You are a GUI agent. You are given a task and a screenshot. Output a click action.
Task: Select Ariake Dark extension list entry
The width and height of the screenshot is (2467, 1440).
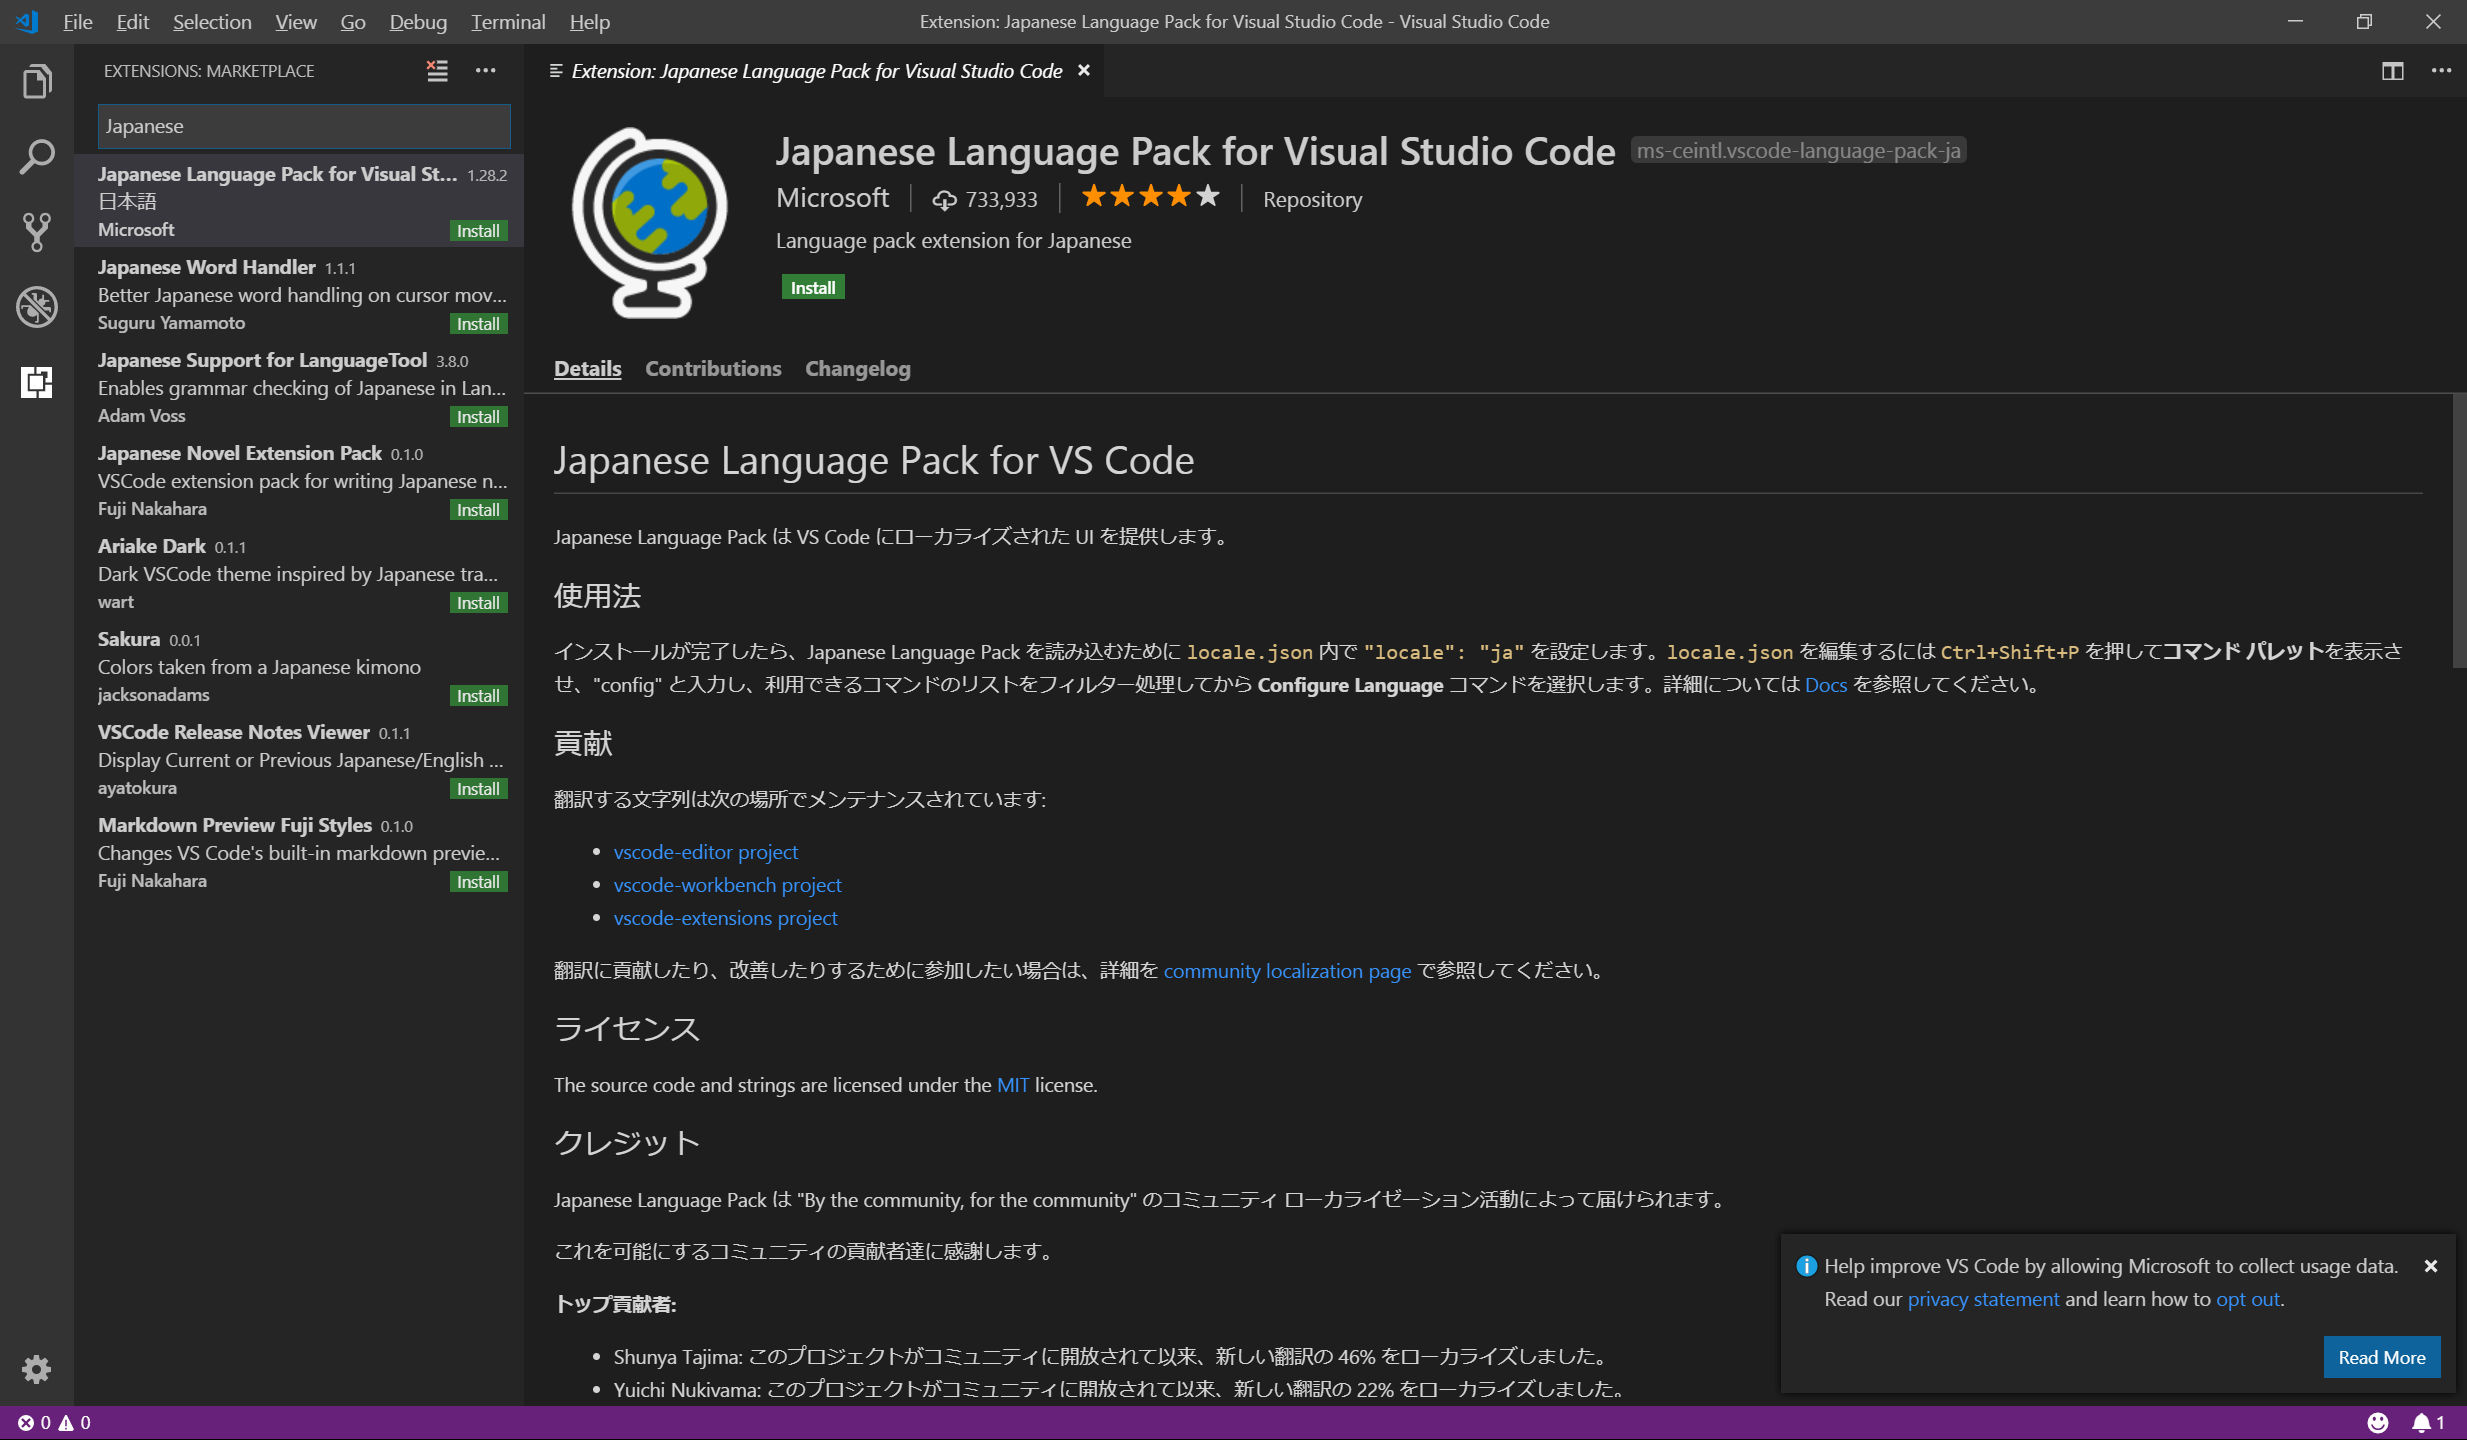tap(299, 573)
